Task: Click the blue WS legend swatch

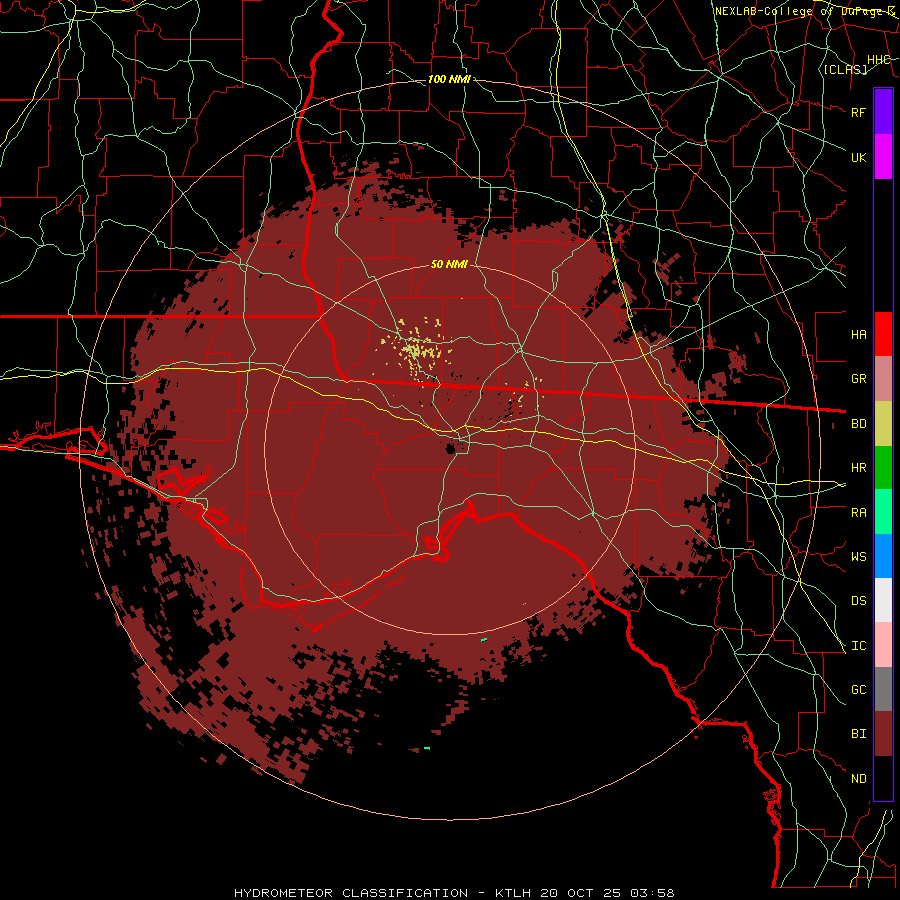Action: pyautogui.click(x=883, y=556)
